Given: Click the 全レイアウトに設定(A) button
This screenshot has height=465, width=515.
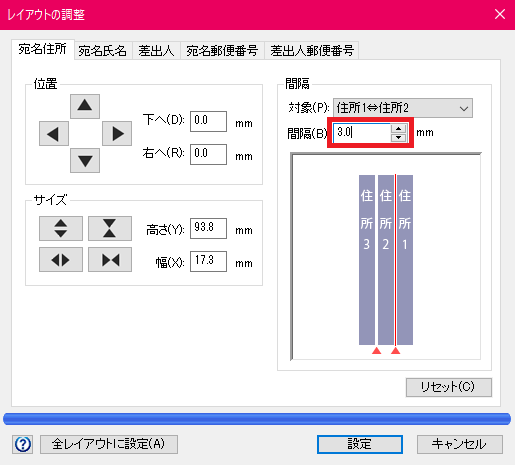Looking at the screenshot, I should [109, 444].
